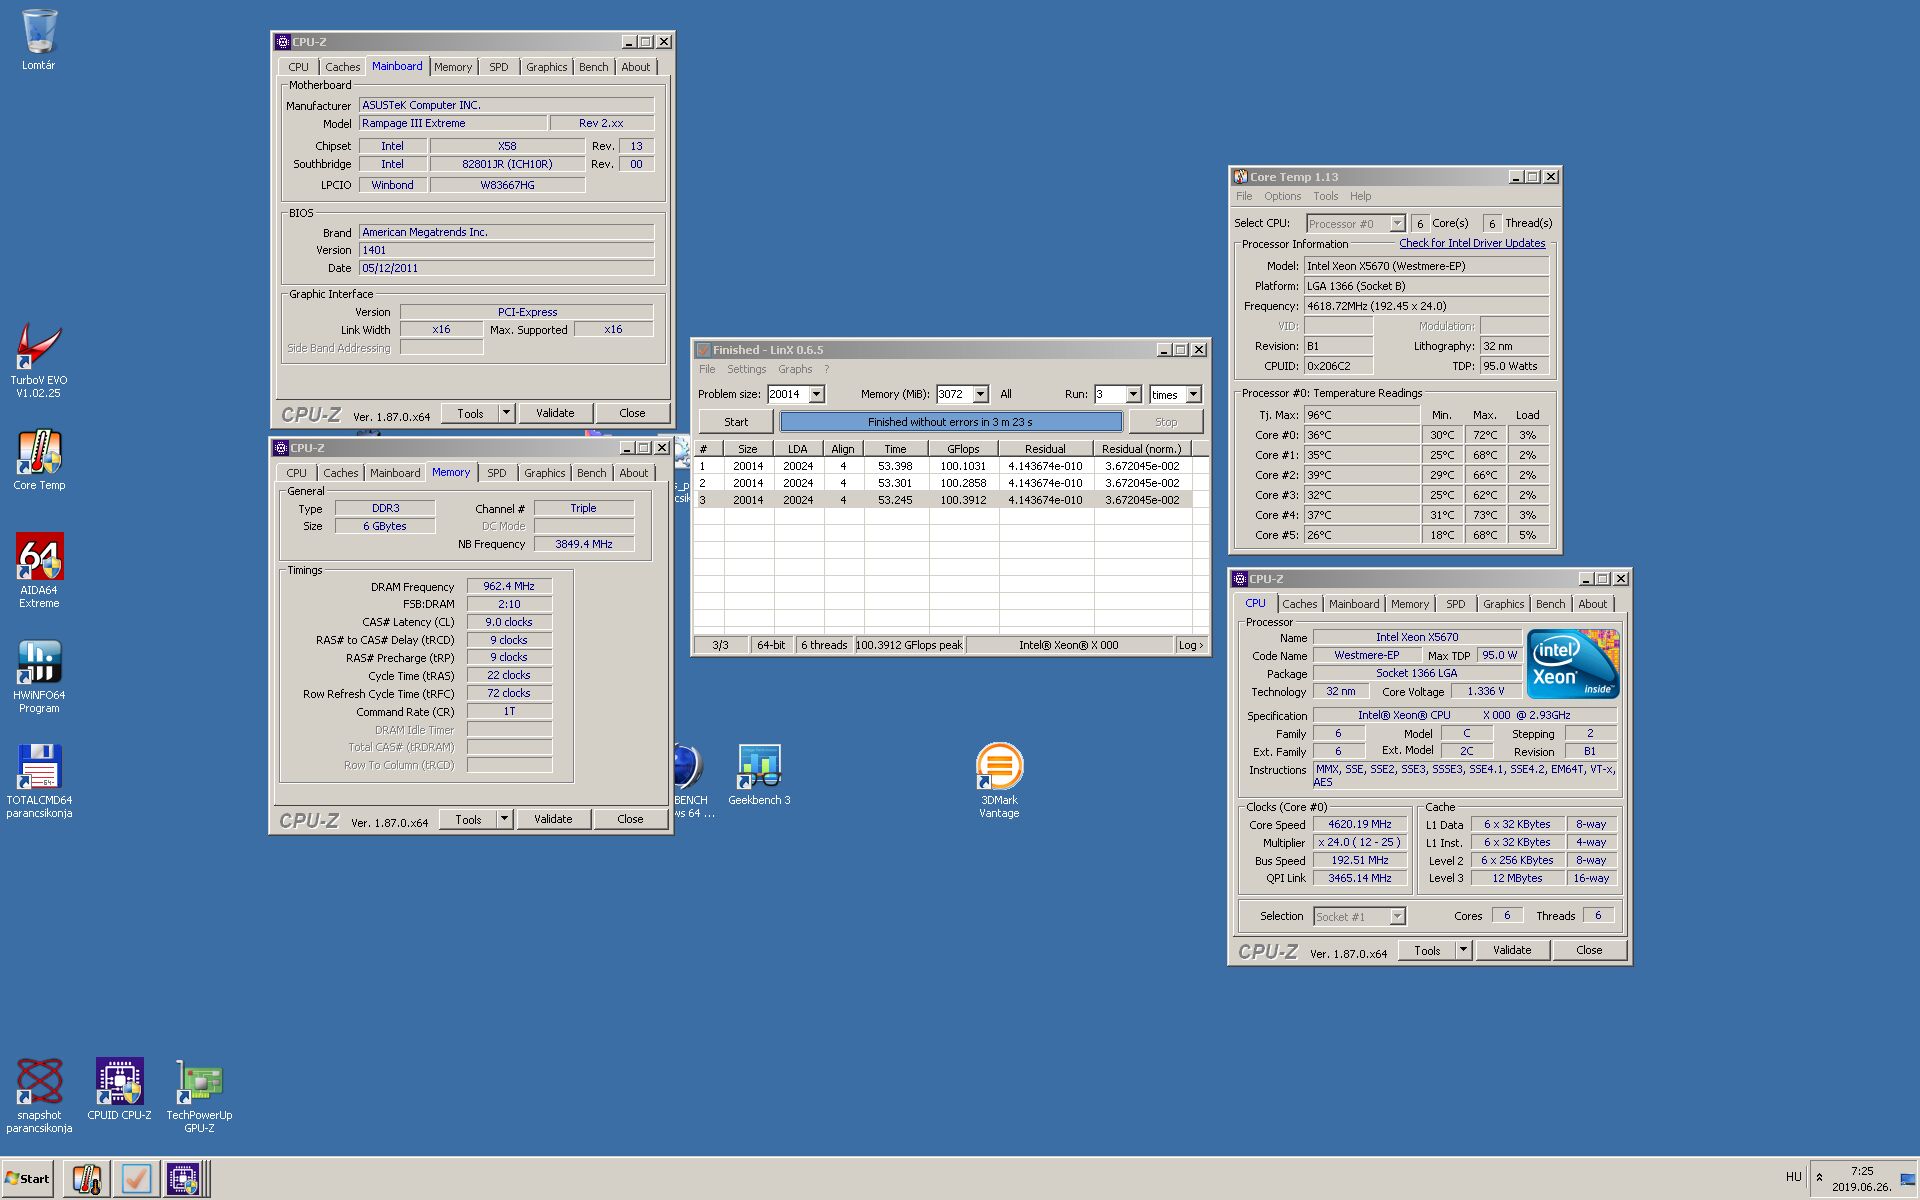Click Tools button in Mainboard CPU-Z window
Screen dimensions: 1920x1200
470,413
